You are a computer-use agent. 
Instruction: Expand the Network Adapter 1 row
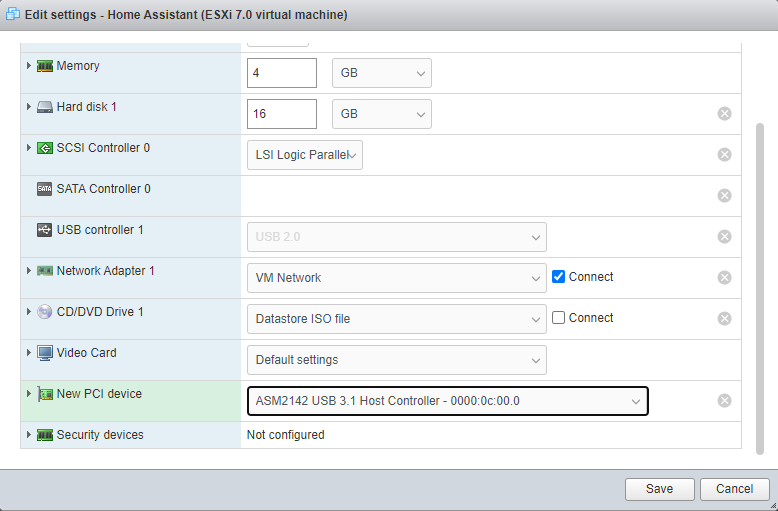tap(29, 270)
